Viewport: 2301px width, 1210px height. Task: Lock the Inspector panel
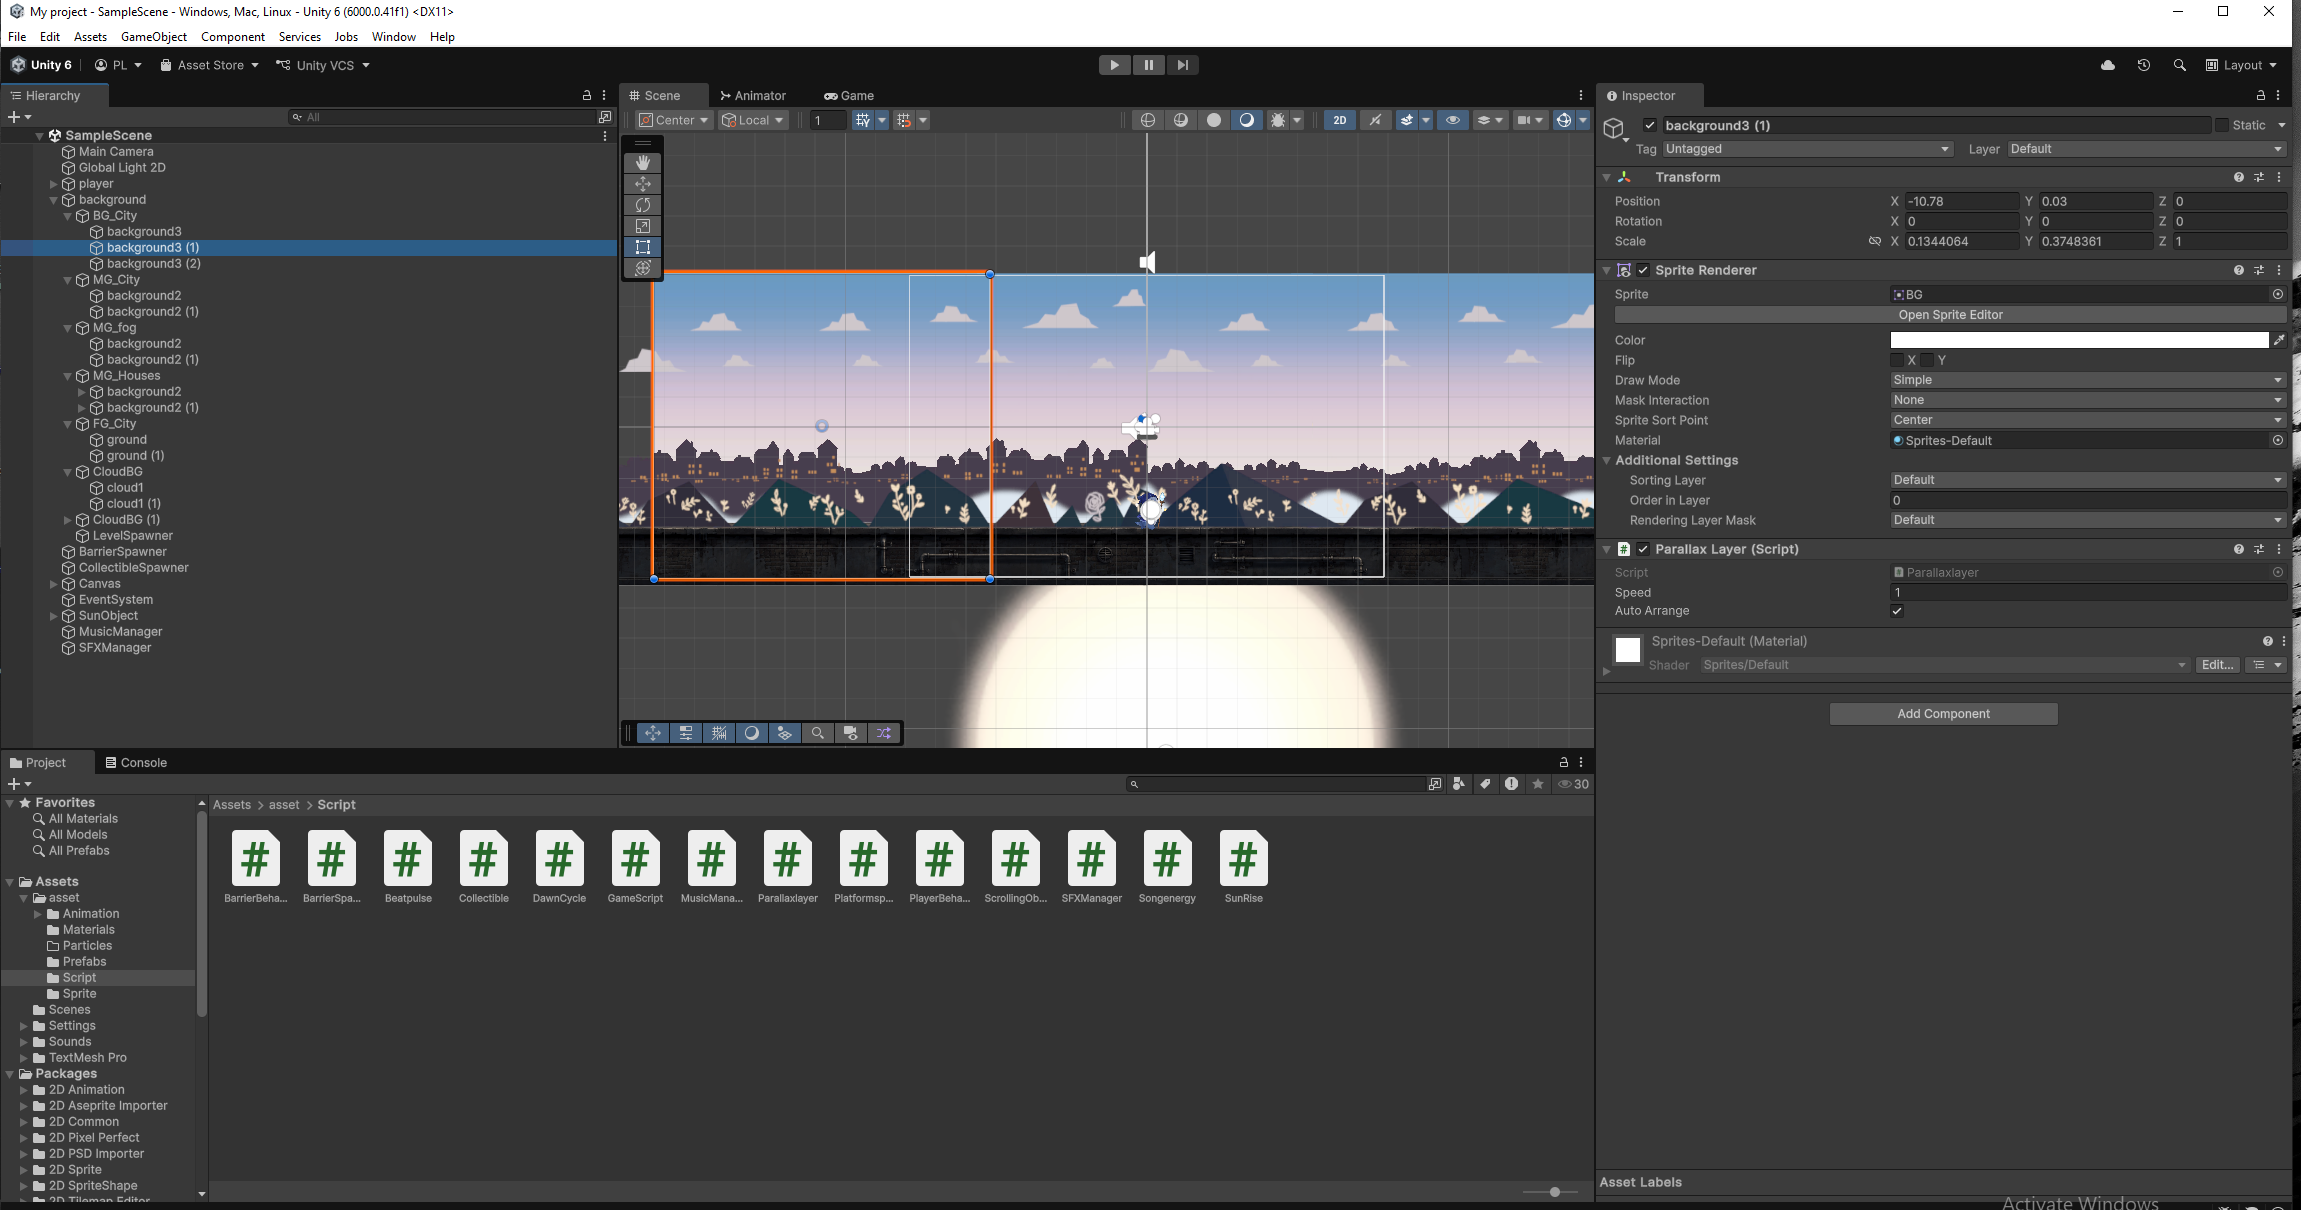pyautogui.click(x=2260, y=96)
